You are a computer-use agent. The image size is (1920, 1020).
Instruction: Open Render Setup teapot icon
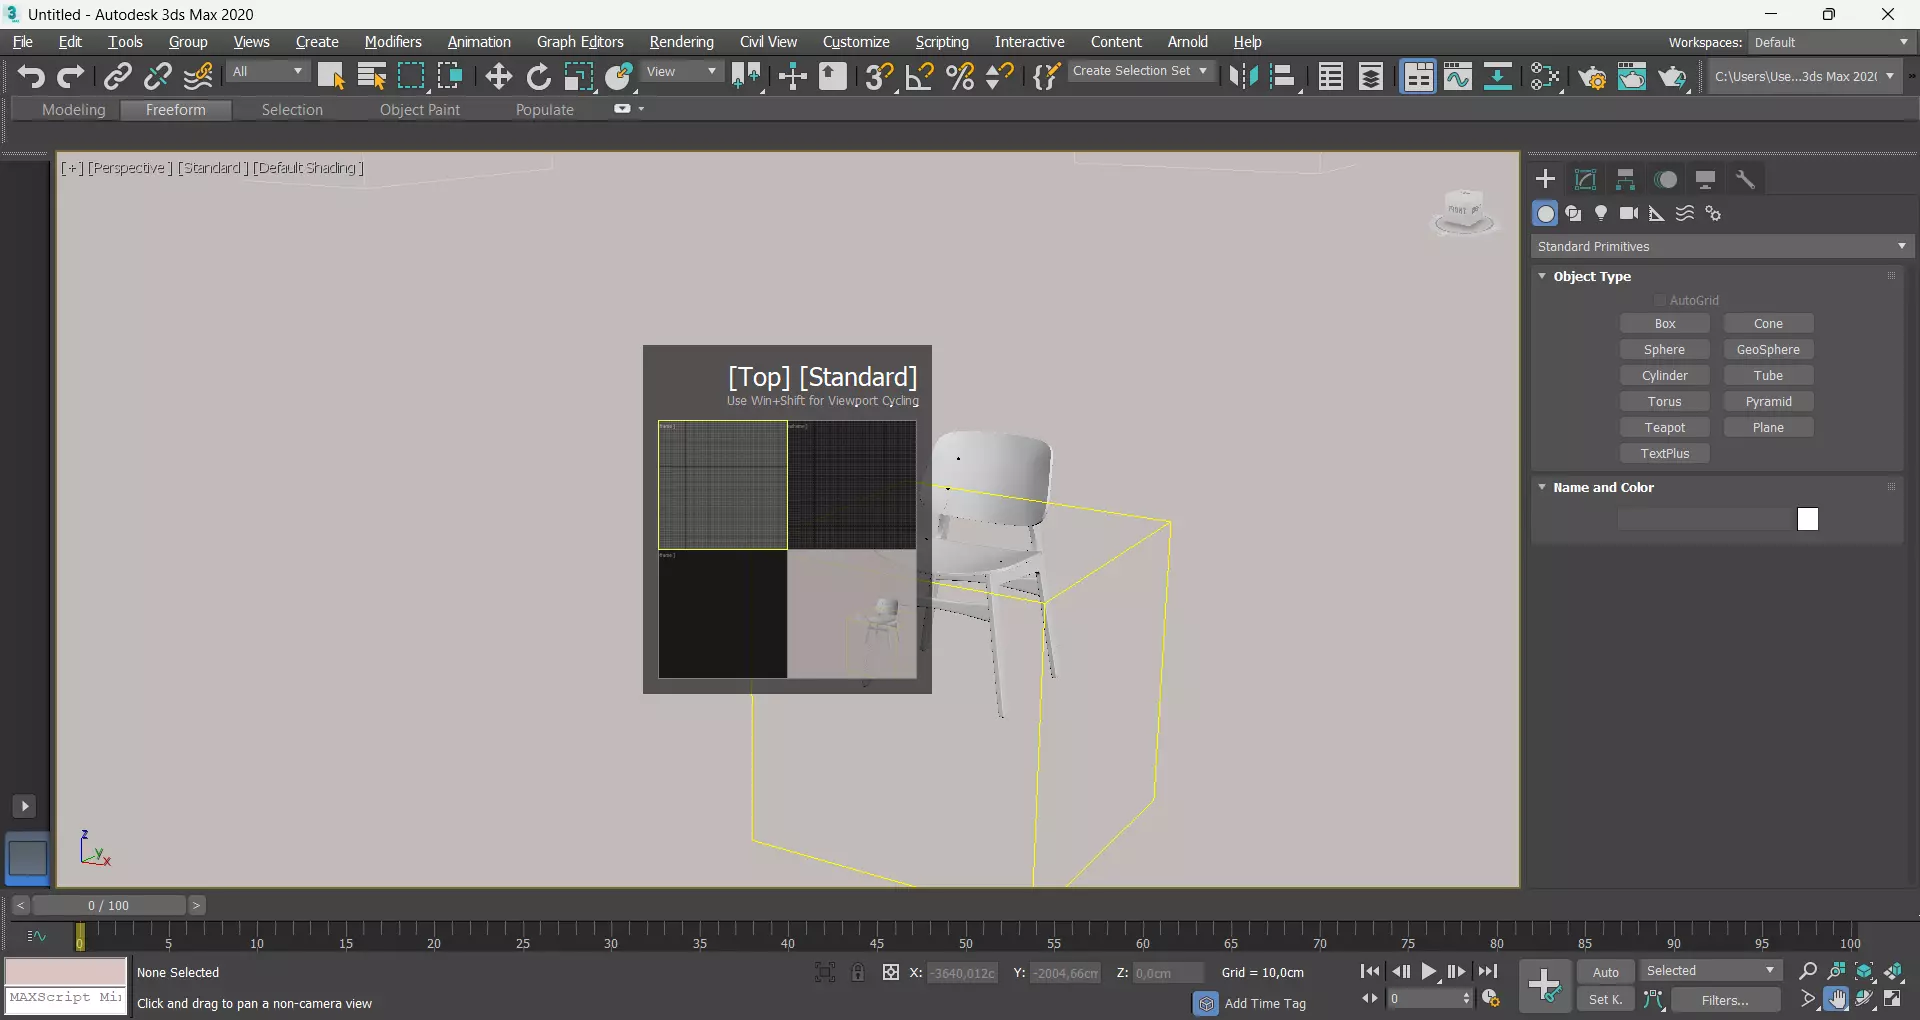1592,76
